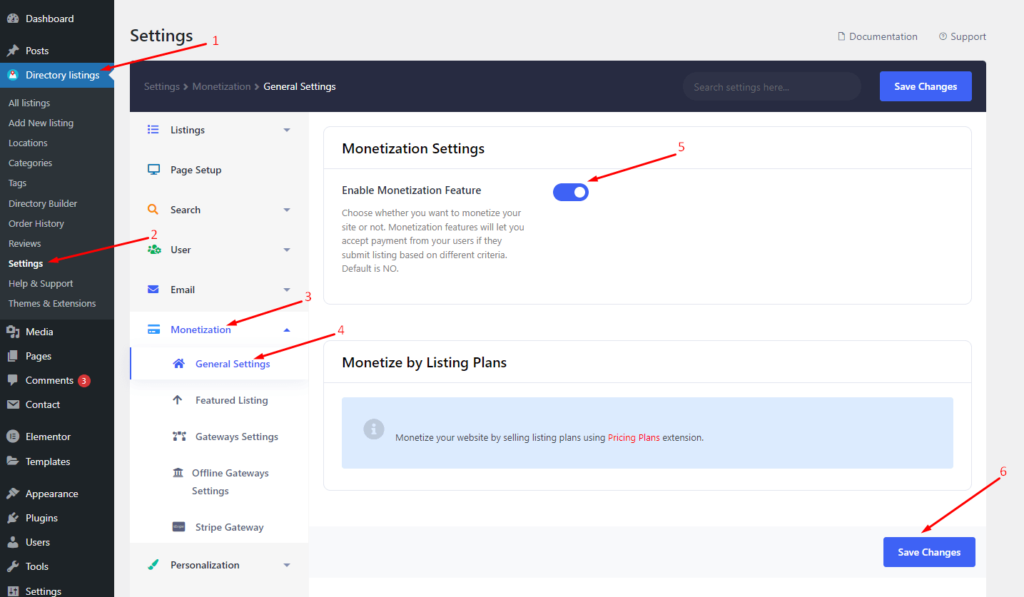Open the Support link
Image resolution: width=1024 pixels, height=597 pixels.
click(962, 37)
